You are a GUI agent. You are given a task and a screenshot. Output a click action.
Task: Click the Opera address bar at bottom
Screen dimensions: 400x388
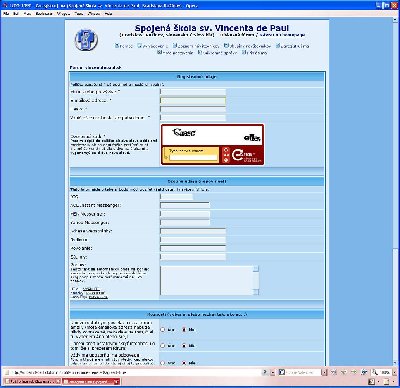point(132,372)
